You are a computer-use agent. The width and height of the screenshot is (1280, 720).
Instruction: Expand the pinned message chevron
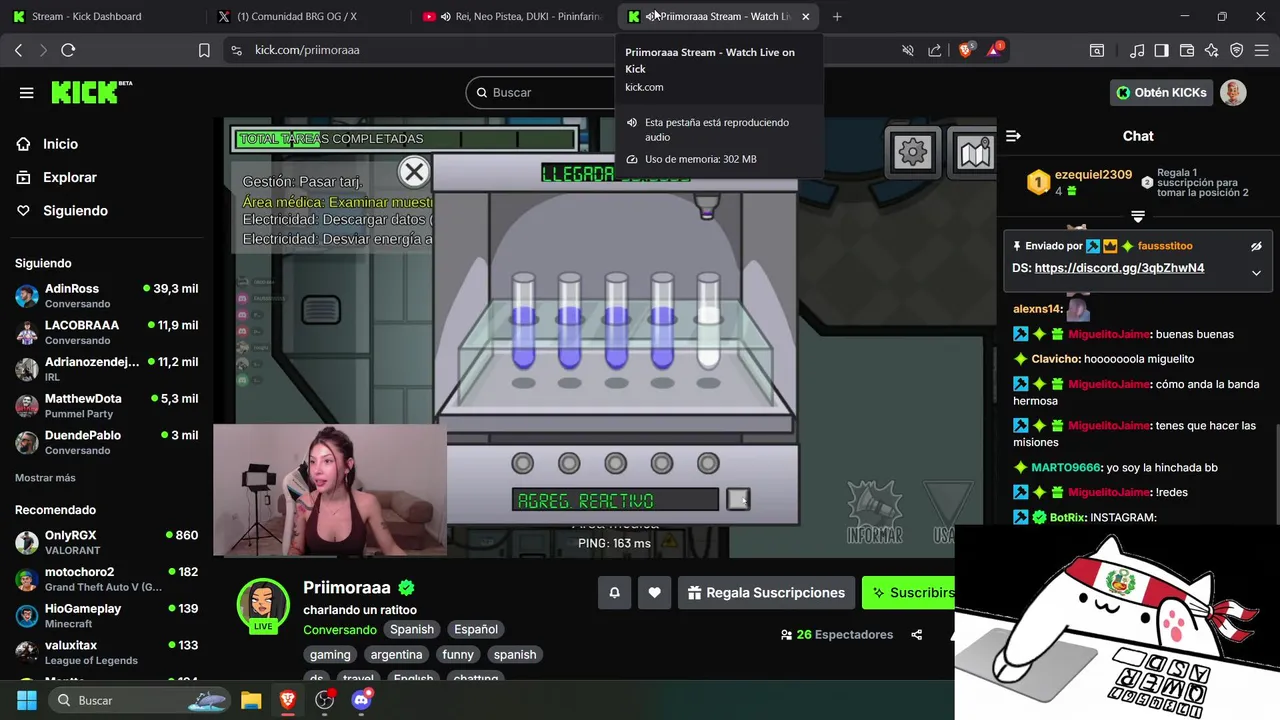point(1256,272)
